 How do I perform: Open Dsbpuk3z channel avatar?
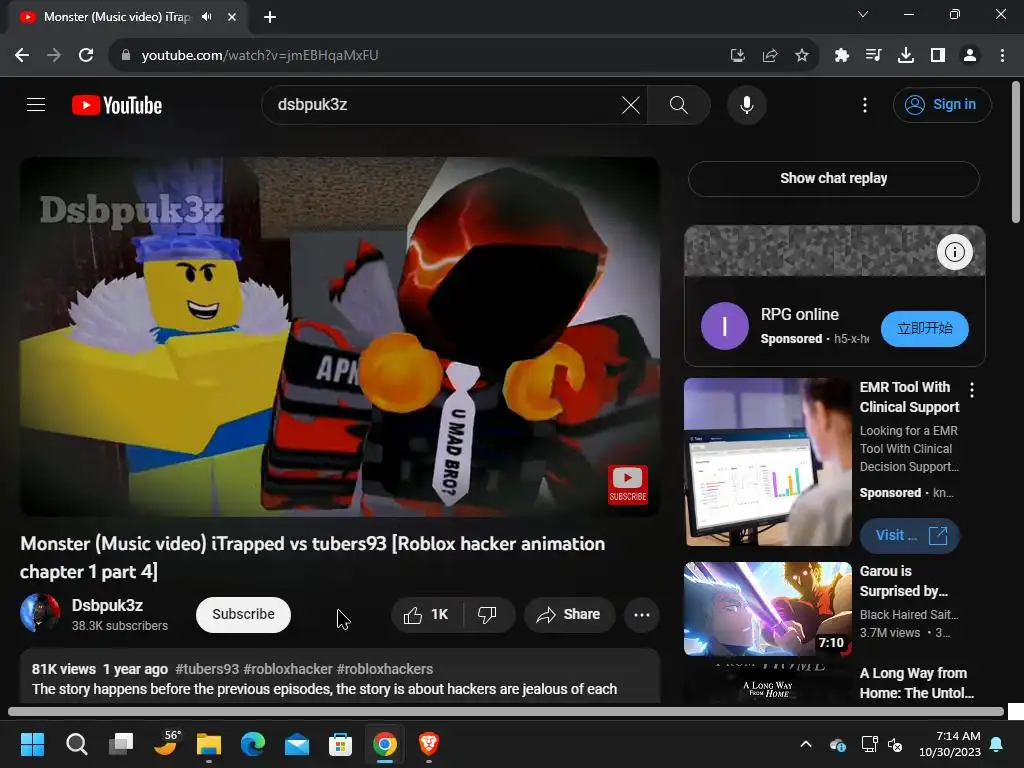click(x=40, y=613)
